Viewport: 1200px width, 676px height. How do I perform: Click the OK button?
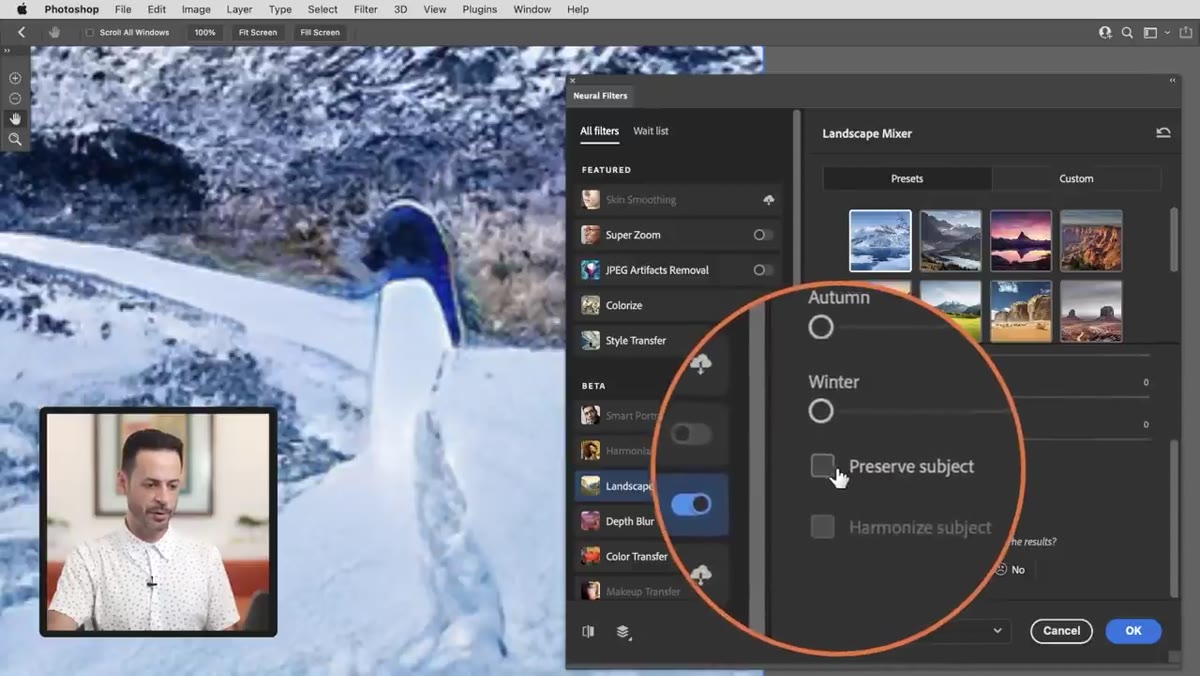pos(1133,631)
